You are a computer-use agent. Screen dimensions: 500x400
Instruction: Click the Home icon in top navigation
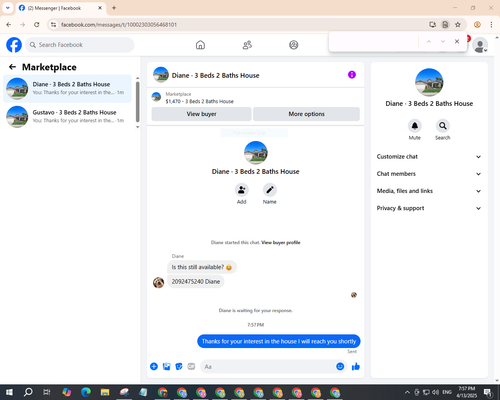click(x=200, y=45)
